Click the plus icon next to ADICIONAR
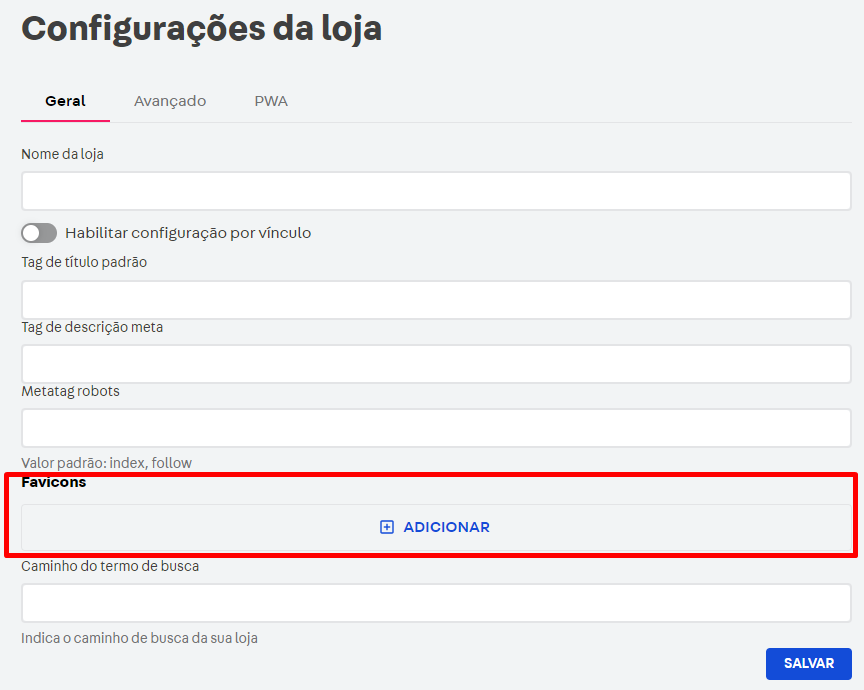The height and width of the screenshot is (690, 864). pyautogui.click(x=386, y=527)
